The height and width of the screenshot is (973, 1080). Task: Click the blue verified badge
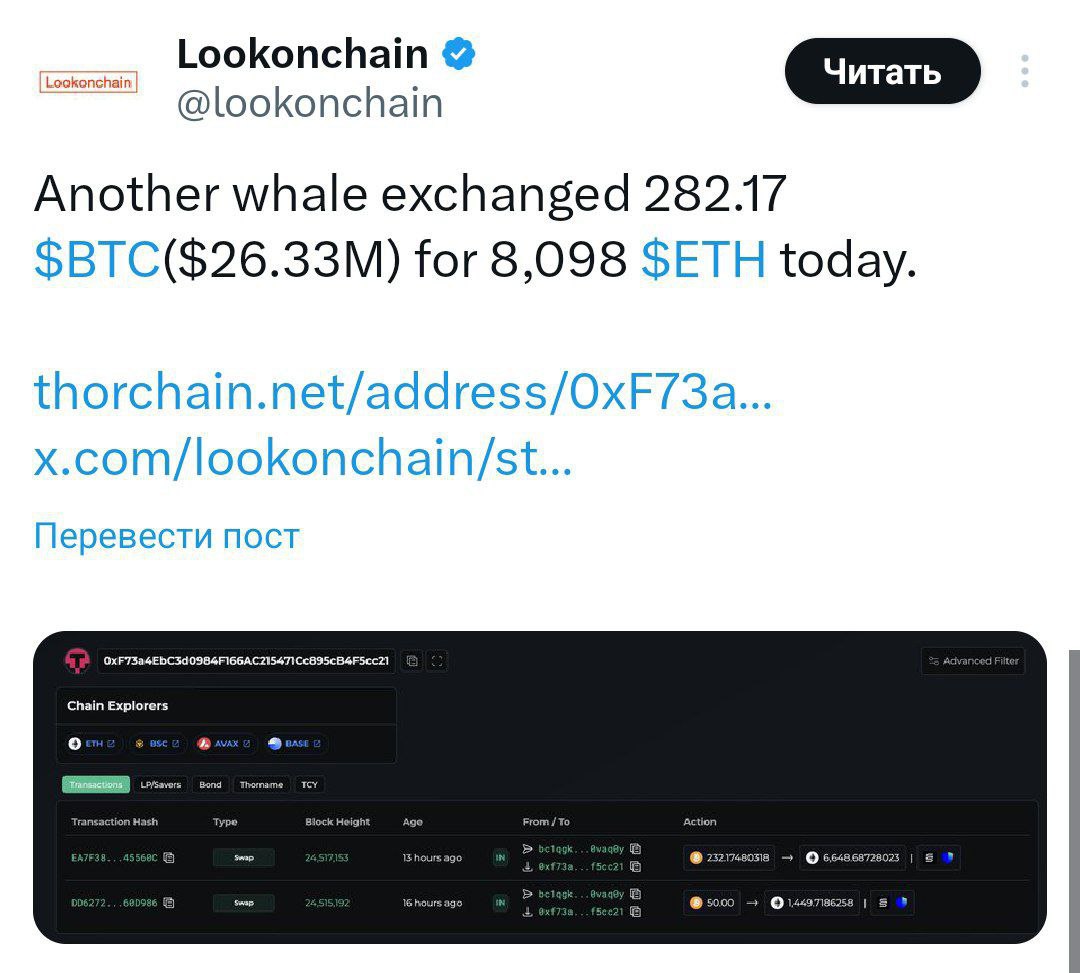point(459,53)
